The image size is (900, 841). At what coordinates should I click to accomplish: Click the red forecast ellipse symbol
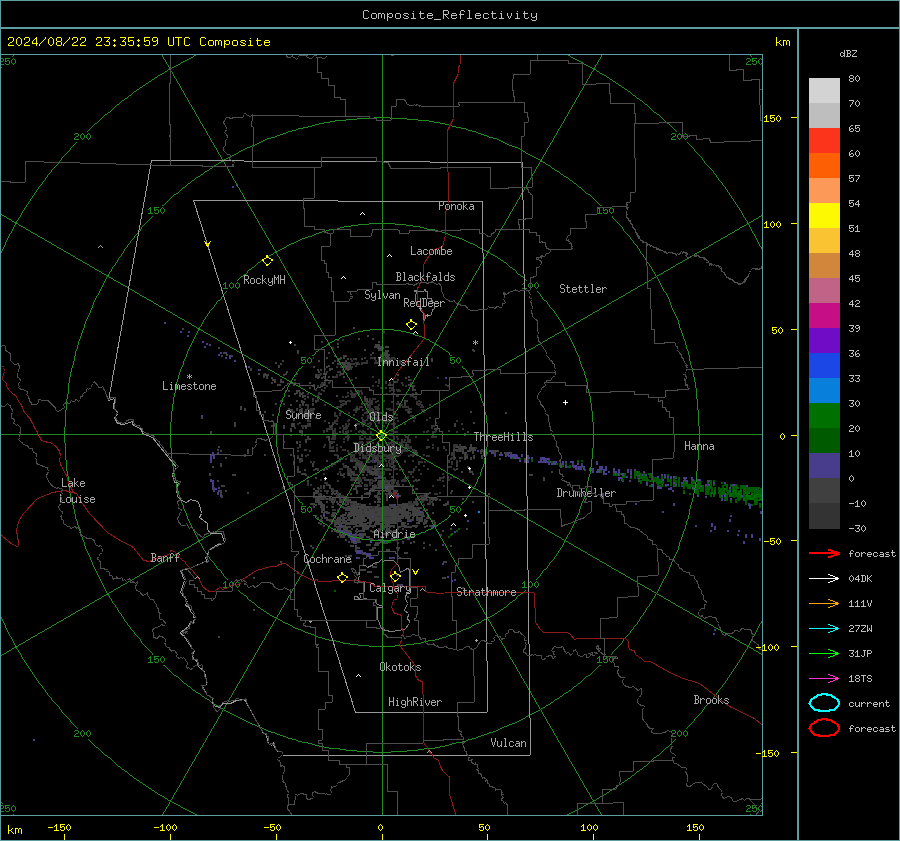pos(824,728)
